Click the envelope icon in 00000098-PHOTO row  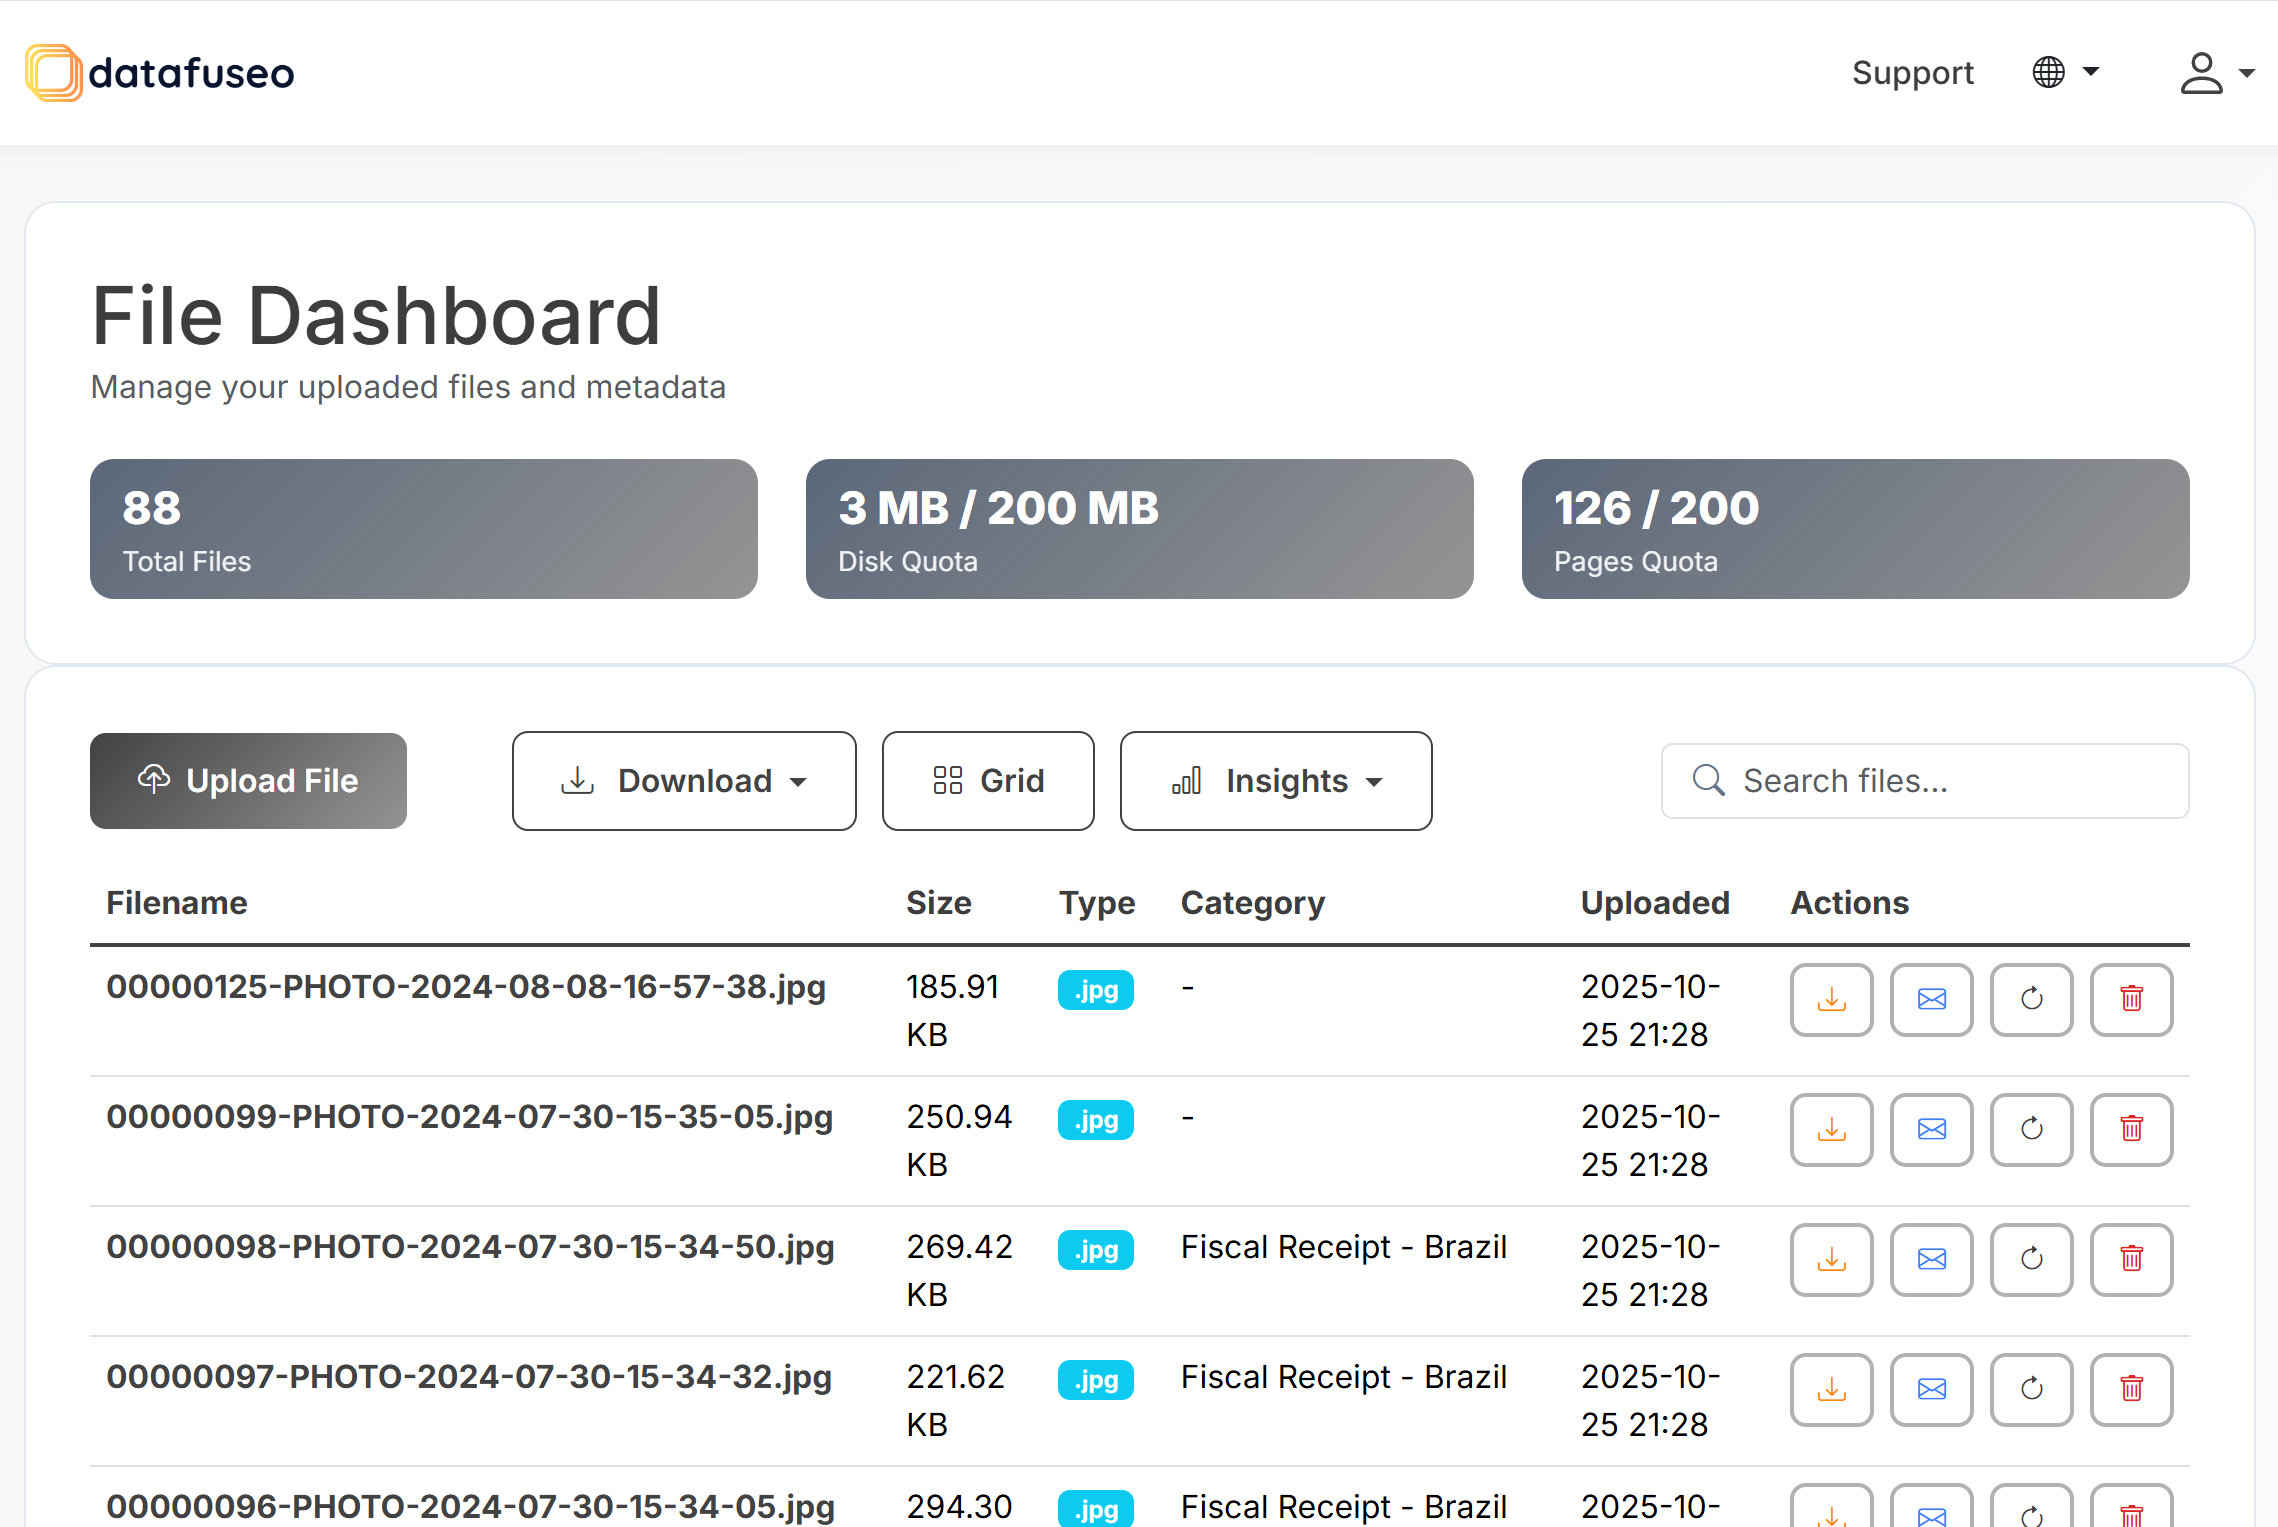(1931, 1259)
